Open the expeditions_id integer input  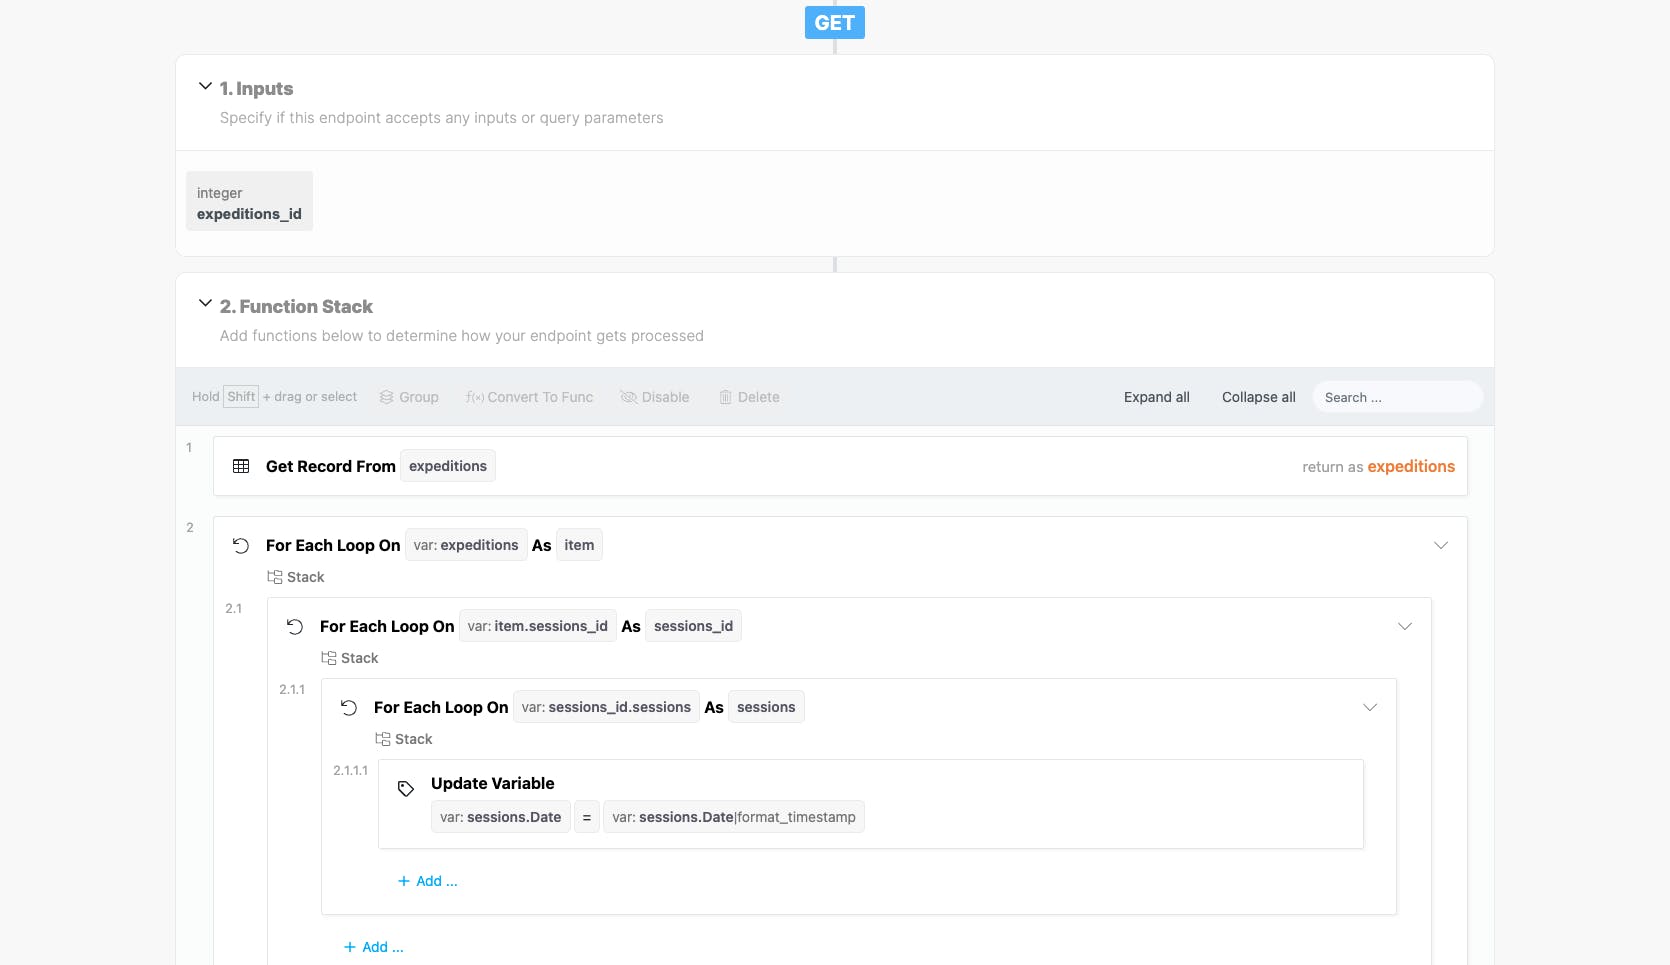pyautogui.click(x=249, y=202)
